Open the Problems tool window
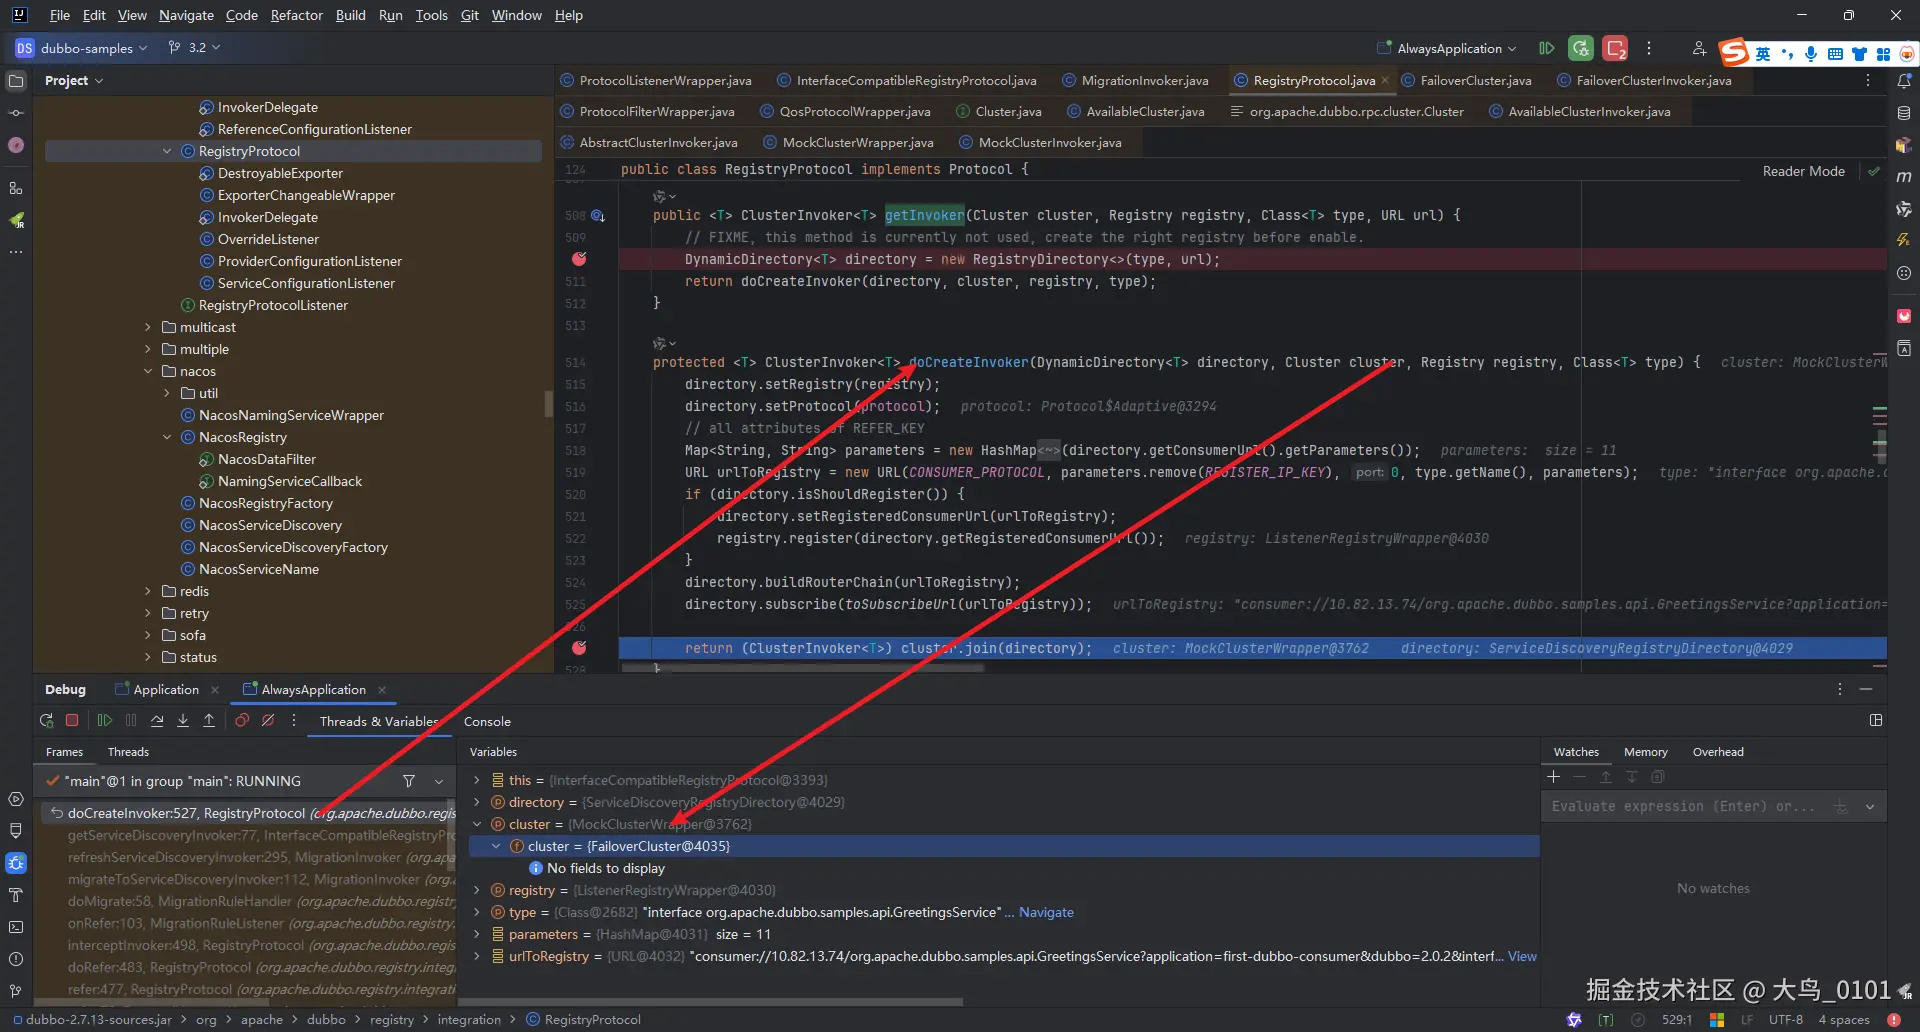The width and height of the screenshot is (1920, 1032). coord(16,959)
